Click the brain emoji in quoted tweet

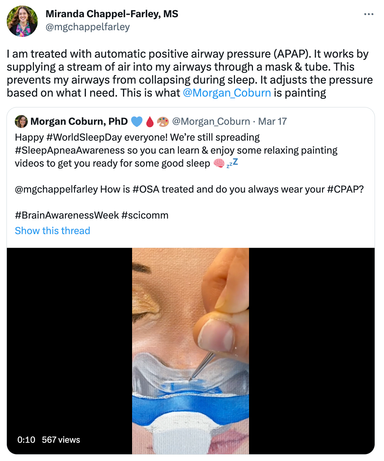tap(219, 163)
